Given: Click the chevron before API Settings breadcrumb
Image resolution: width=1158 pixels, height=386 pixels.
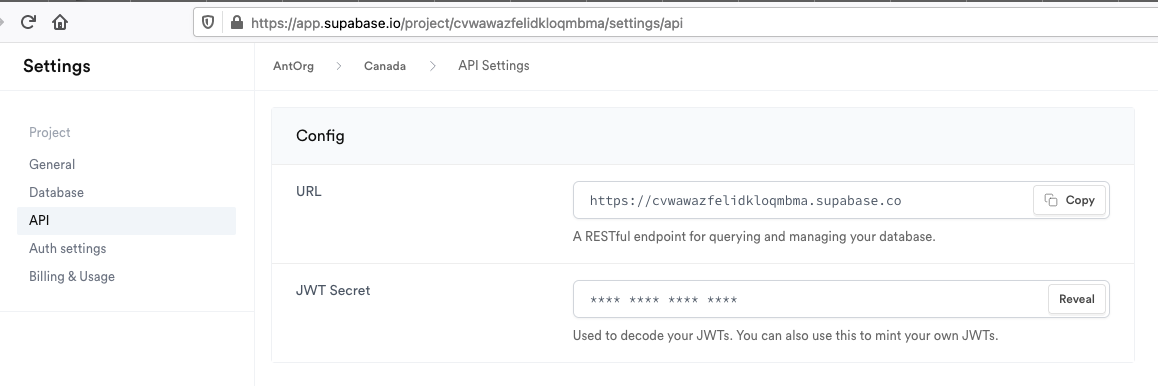Looking at the screenshot, I should pos(433,66).
